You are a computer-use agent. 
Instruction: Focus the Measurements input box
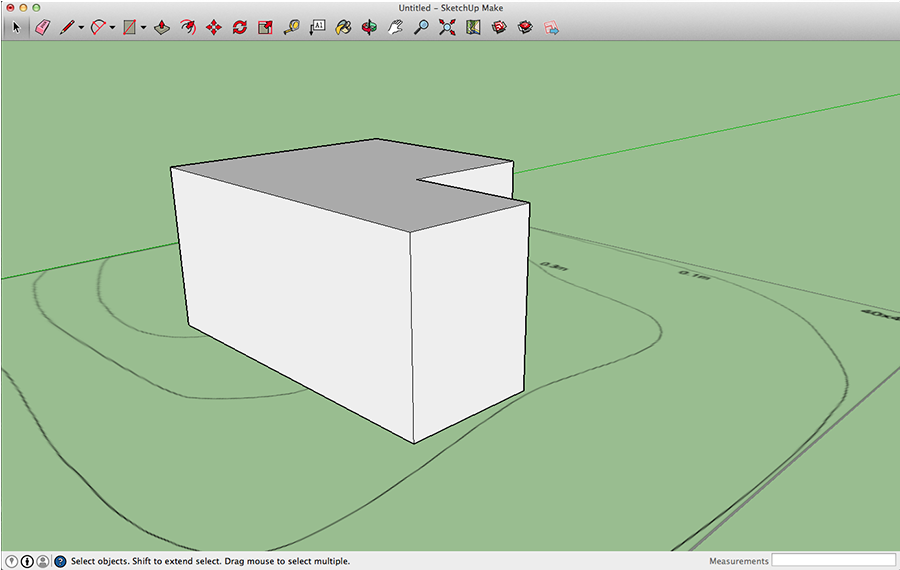(833, 560)
